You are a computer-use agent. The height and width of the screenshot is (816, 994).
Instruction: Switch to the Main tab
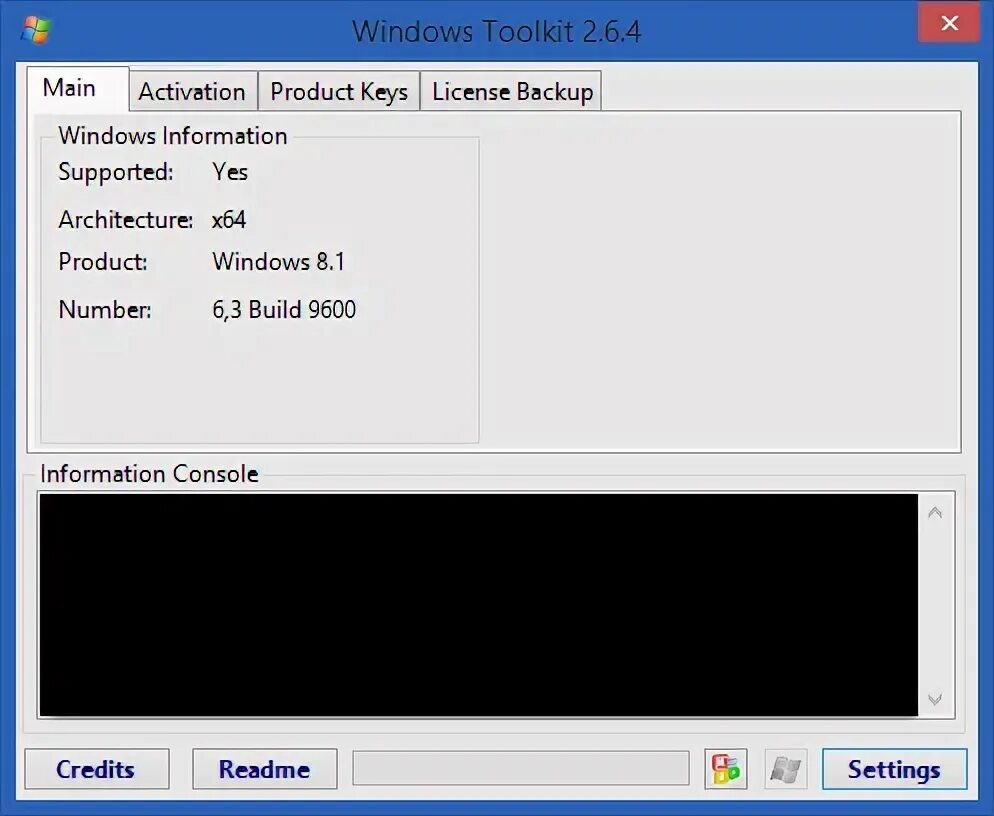78,88
